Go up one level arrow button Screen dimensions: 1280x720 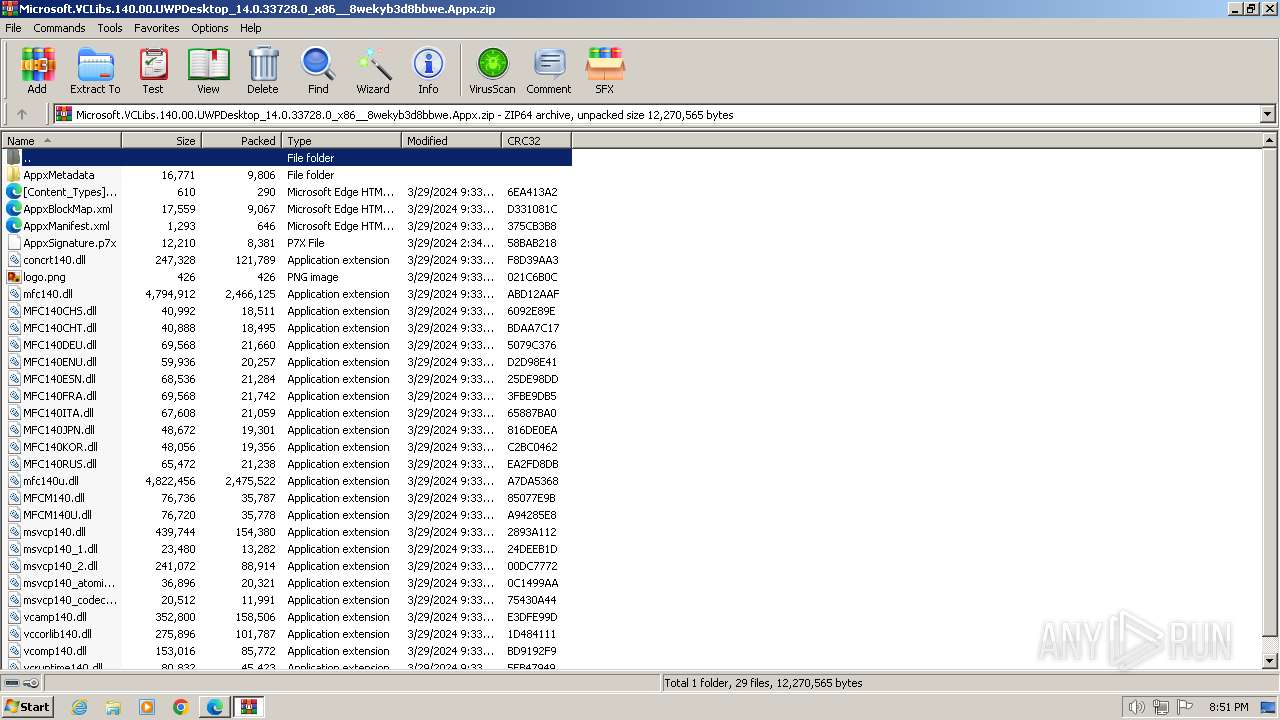point(22,114)
